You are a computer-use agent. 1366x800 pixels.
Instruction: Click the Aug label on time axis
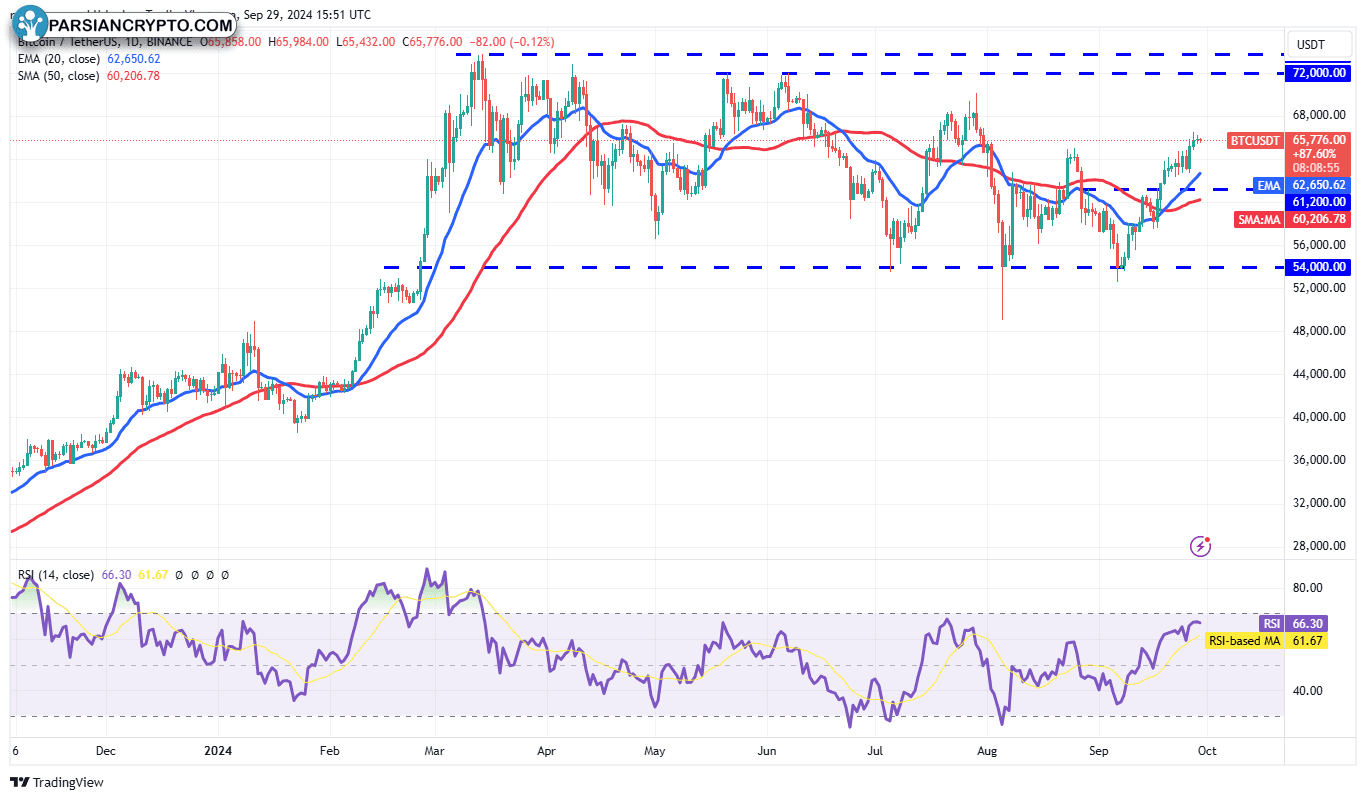point(988,749)
